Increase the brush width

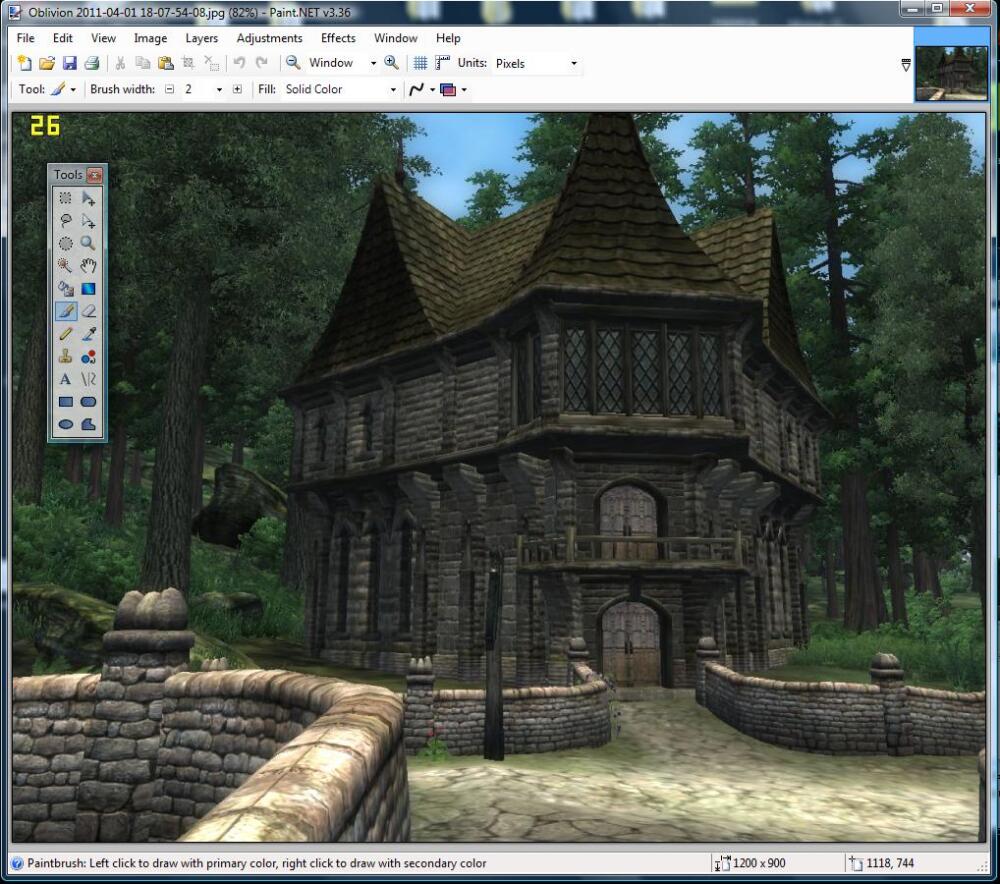pos(237,89)
